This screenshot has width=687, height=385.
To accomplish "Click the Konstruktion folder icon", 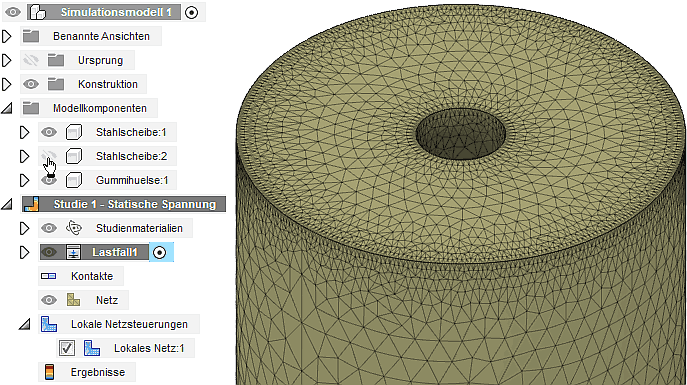I will pos(56,84).
